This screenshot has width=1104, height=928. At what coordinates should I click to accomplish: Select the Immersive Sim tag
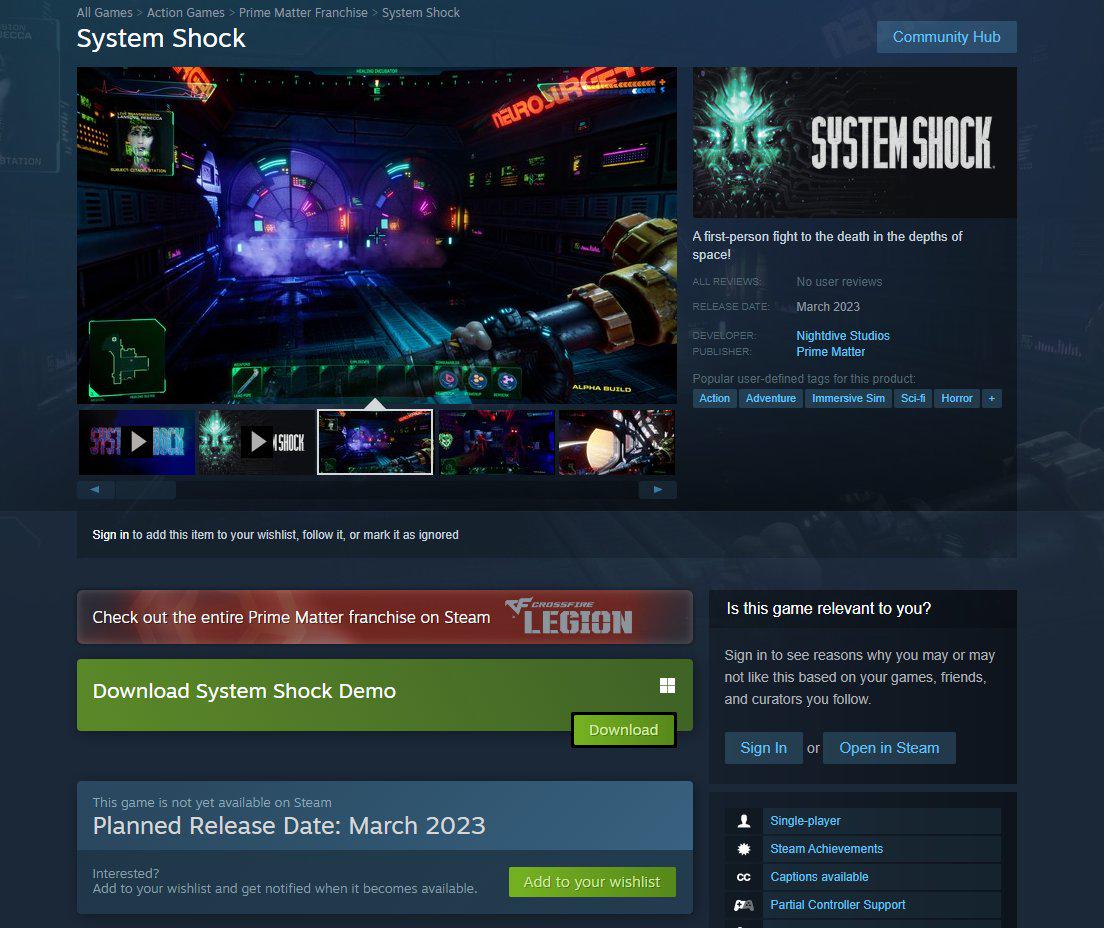pyautogui.click(x=848, y=399)
